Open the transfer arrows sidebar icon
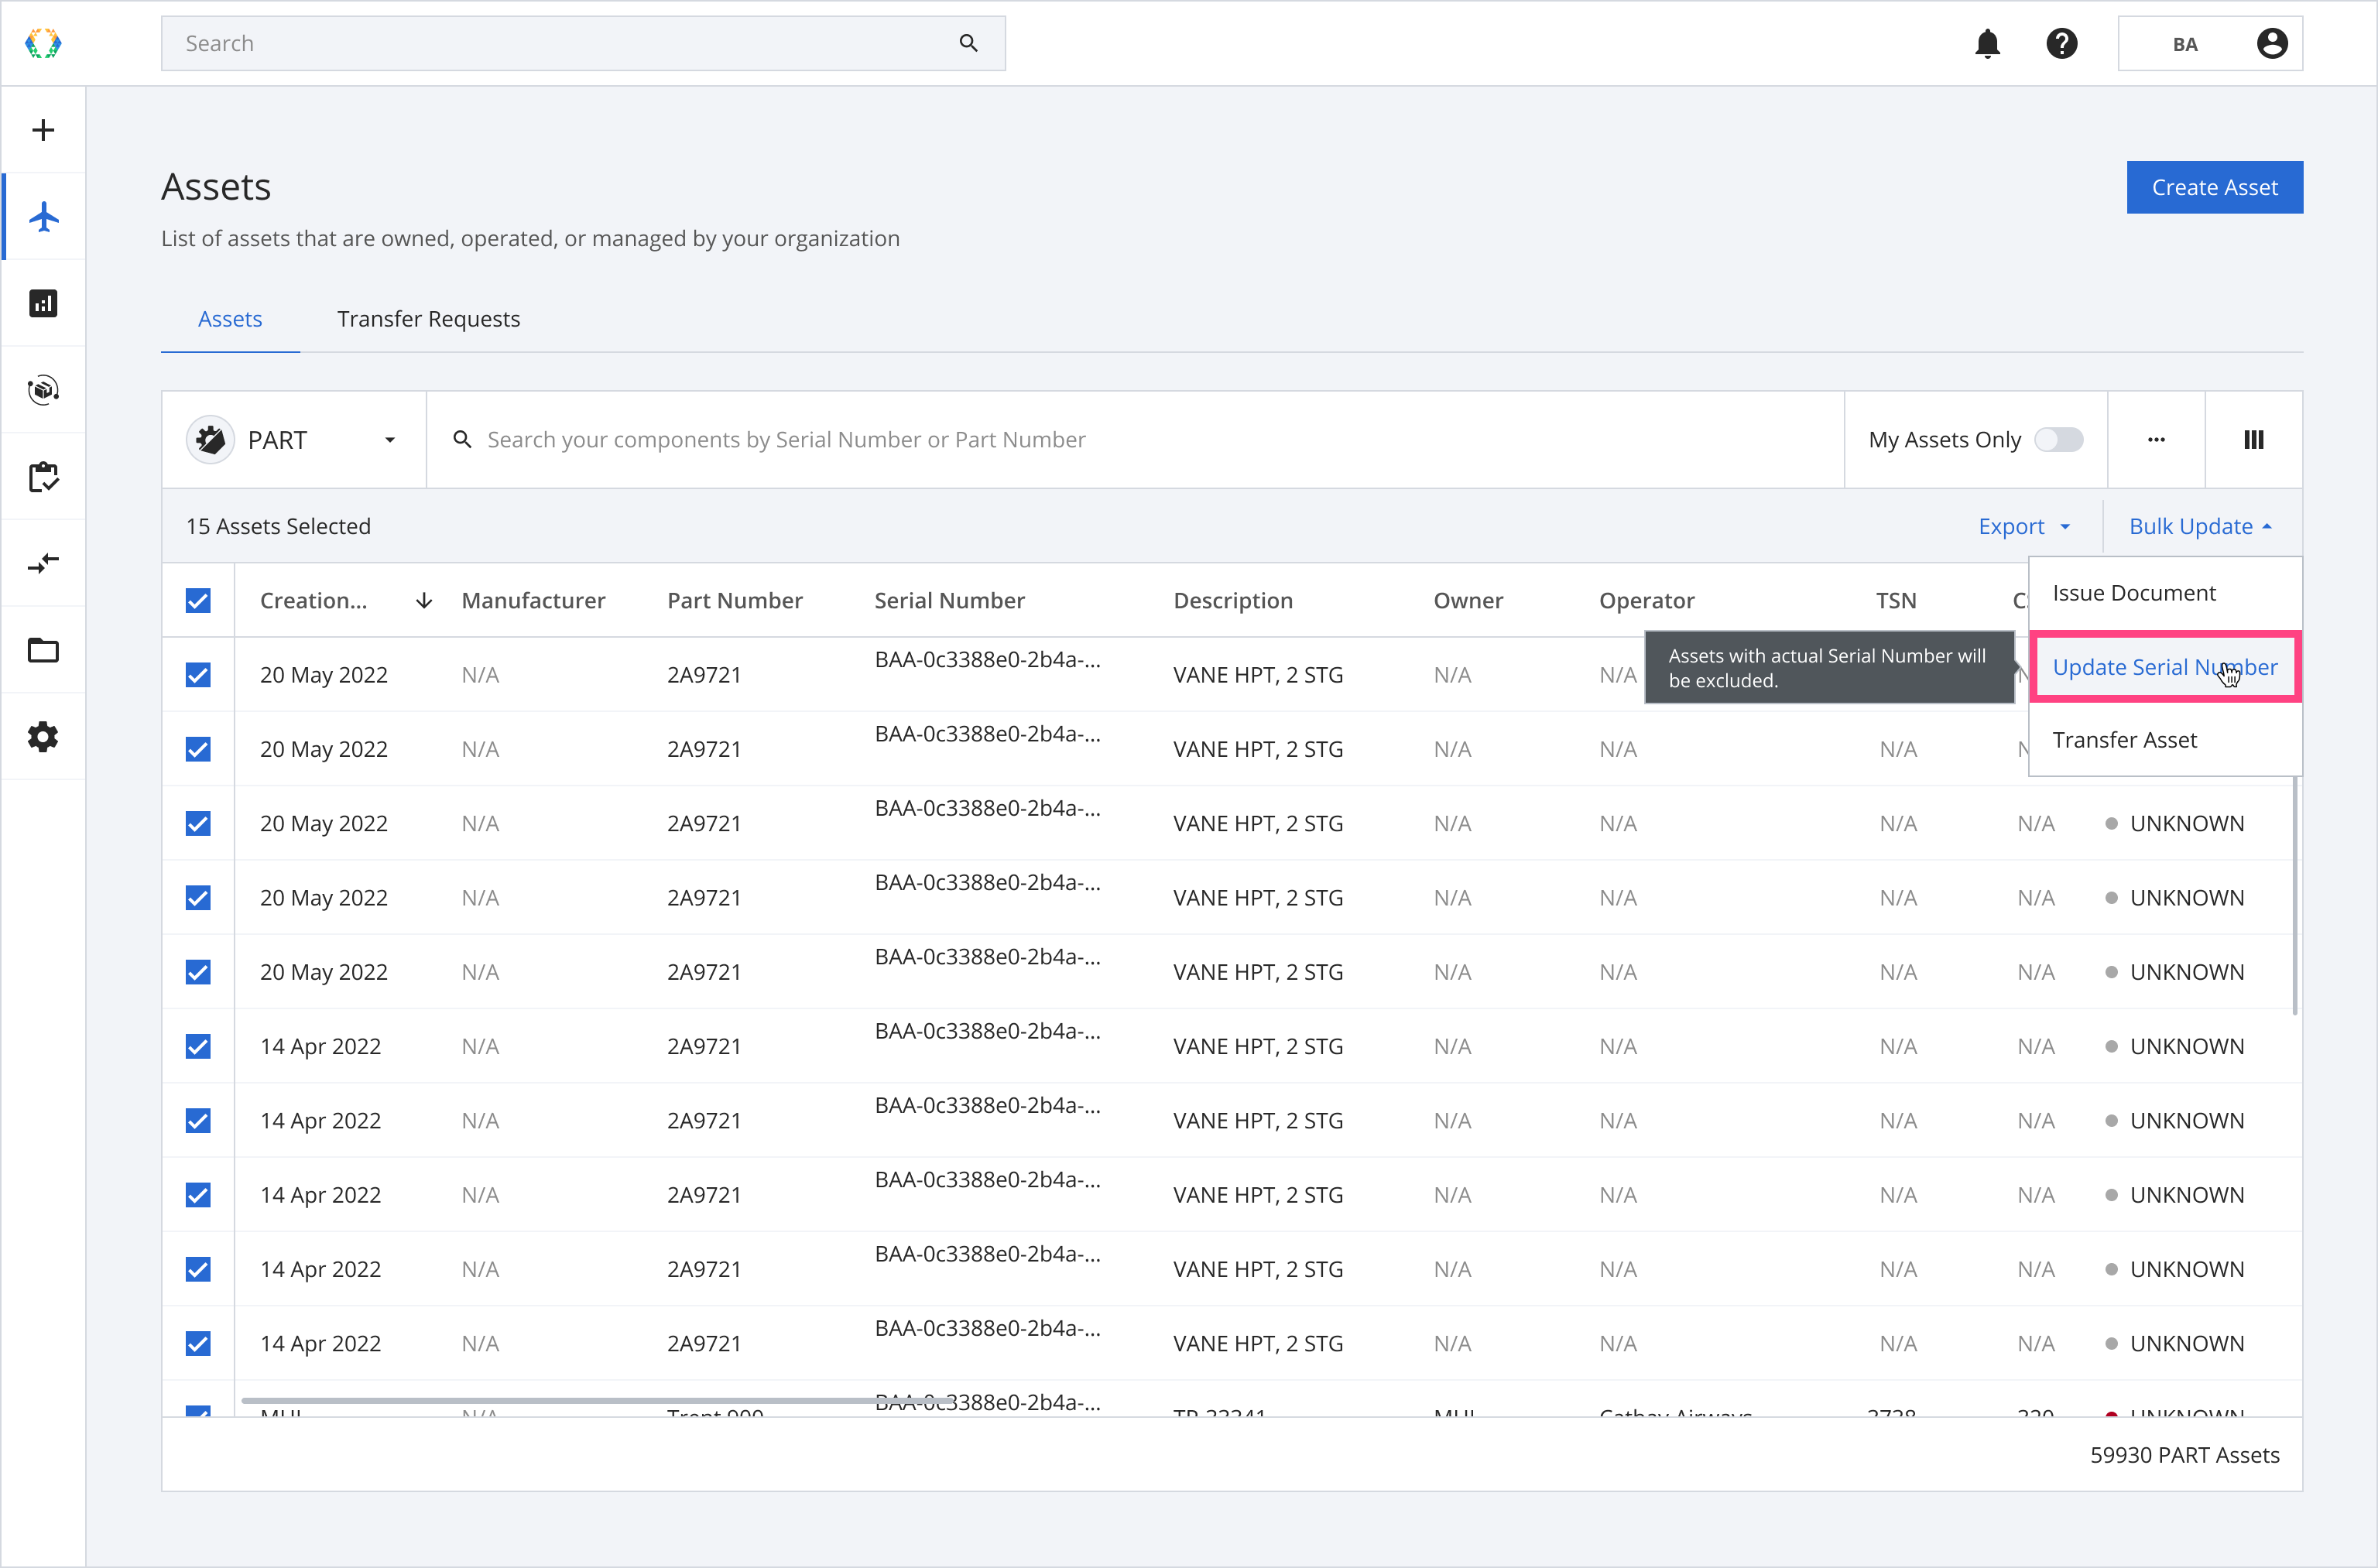Image resolution: width=2378 pixels, height=1568 pixels. coord(43,563)
